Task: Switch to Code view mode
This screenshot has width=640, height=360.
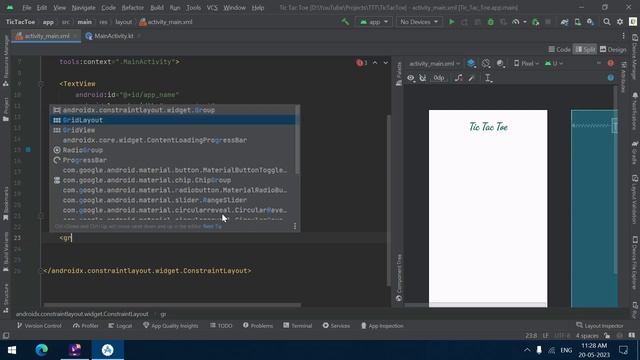Action: click(x=559, y=49)
